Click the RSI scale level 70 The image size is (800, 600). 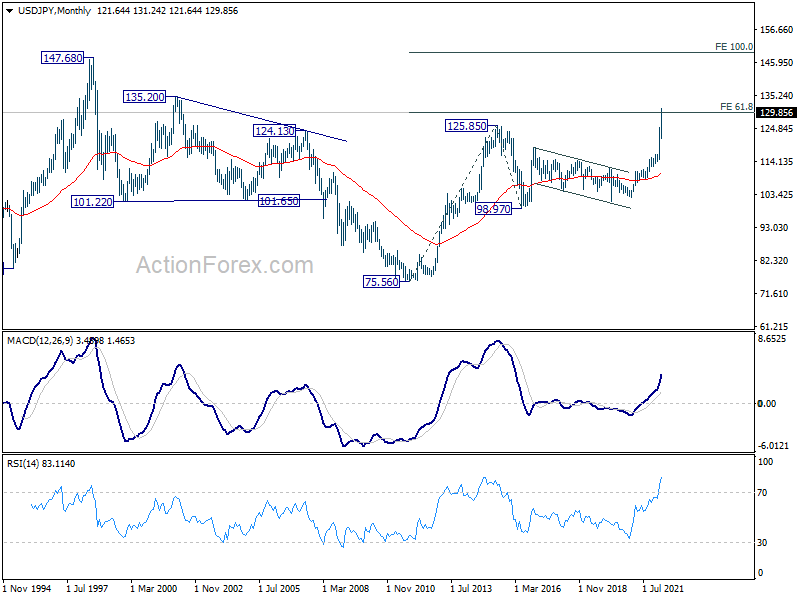tap(762, 493)
